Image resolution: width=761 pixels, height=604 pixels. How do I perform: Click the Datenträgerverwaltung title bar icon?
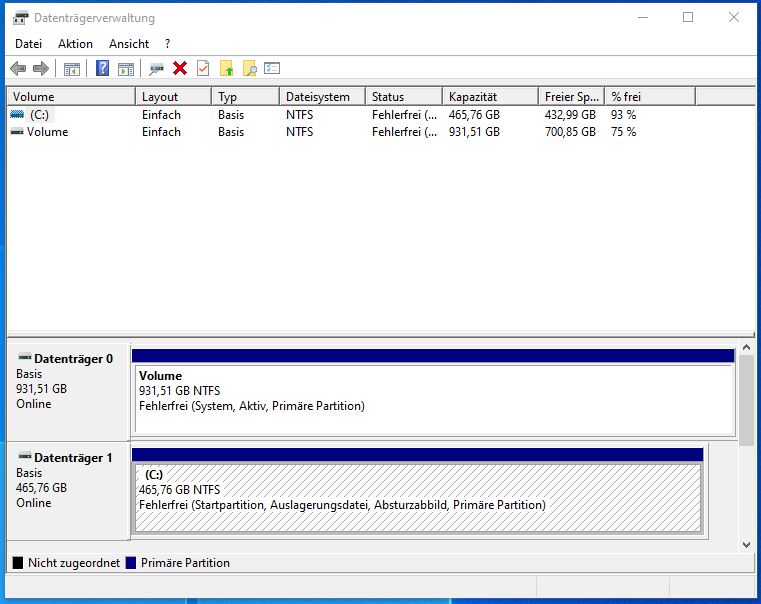(x=20, y=18)
